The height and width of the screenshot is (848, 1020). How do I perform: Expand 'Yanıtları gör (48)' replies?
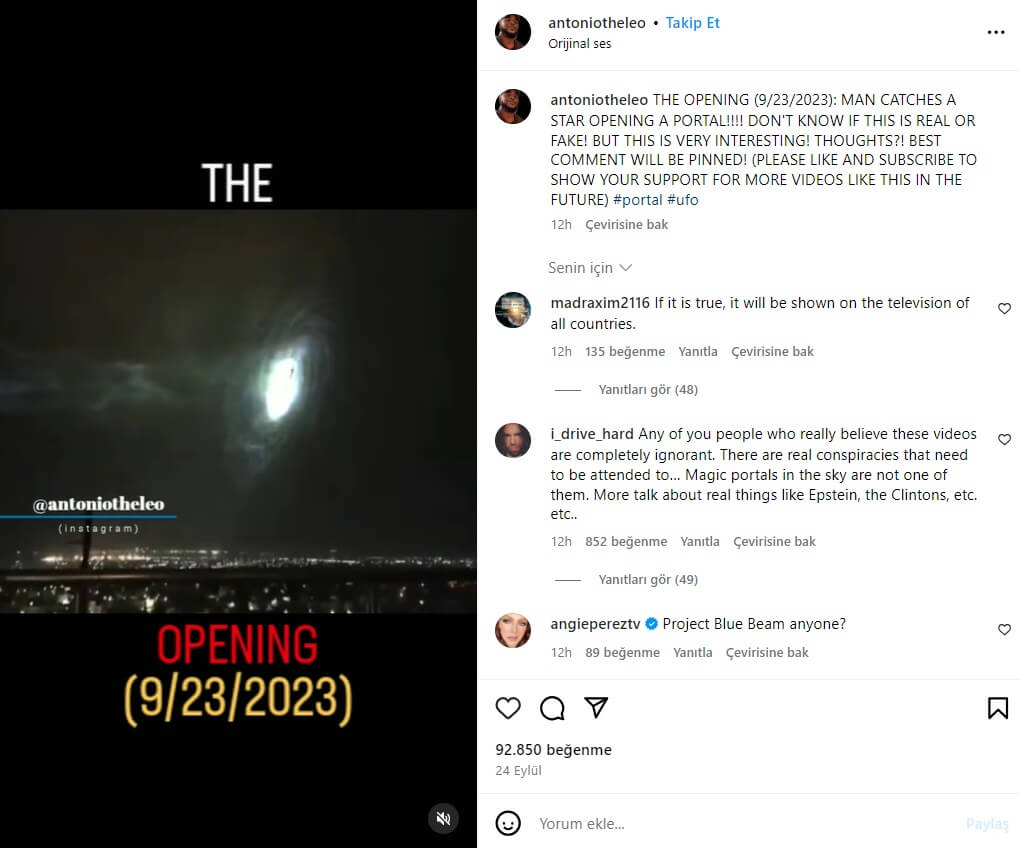(648, 390)
